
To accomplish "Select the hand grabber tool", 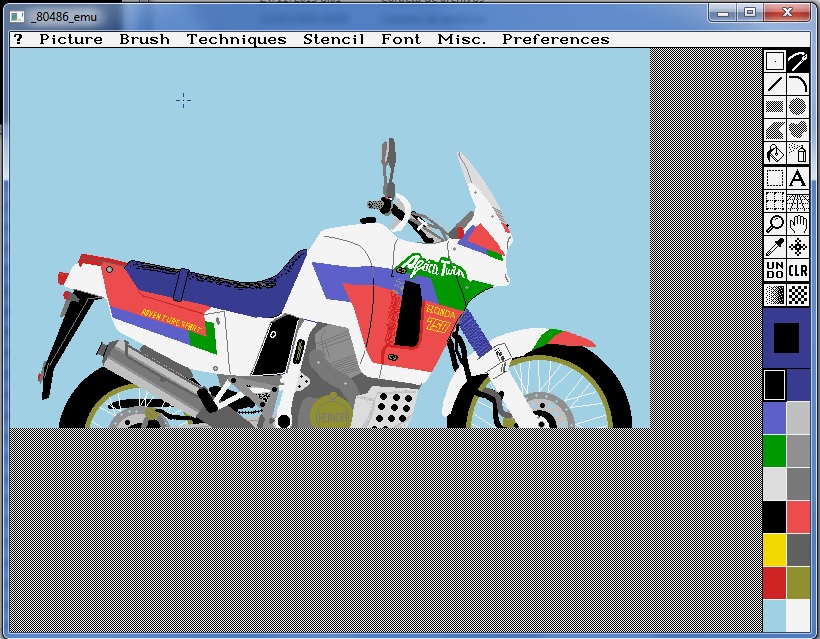I will click(798, 224).
